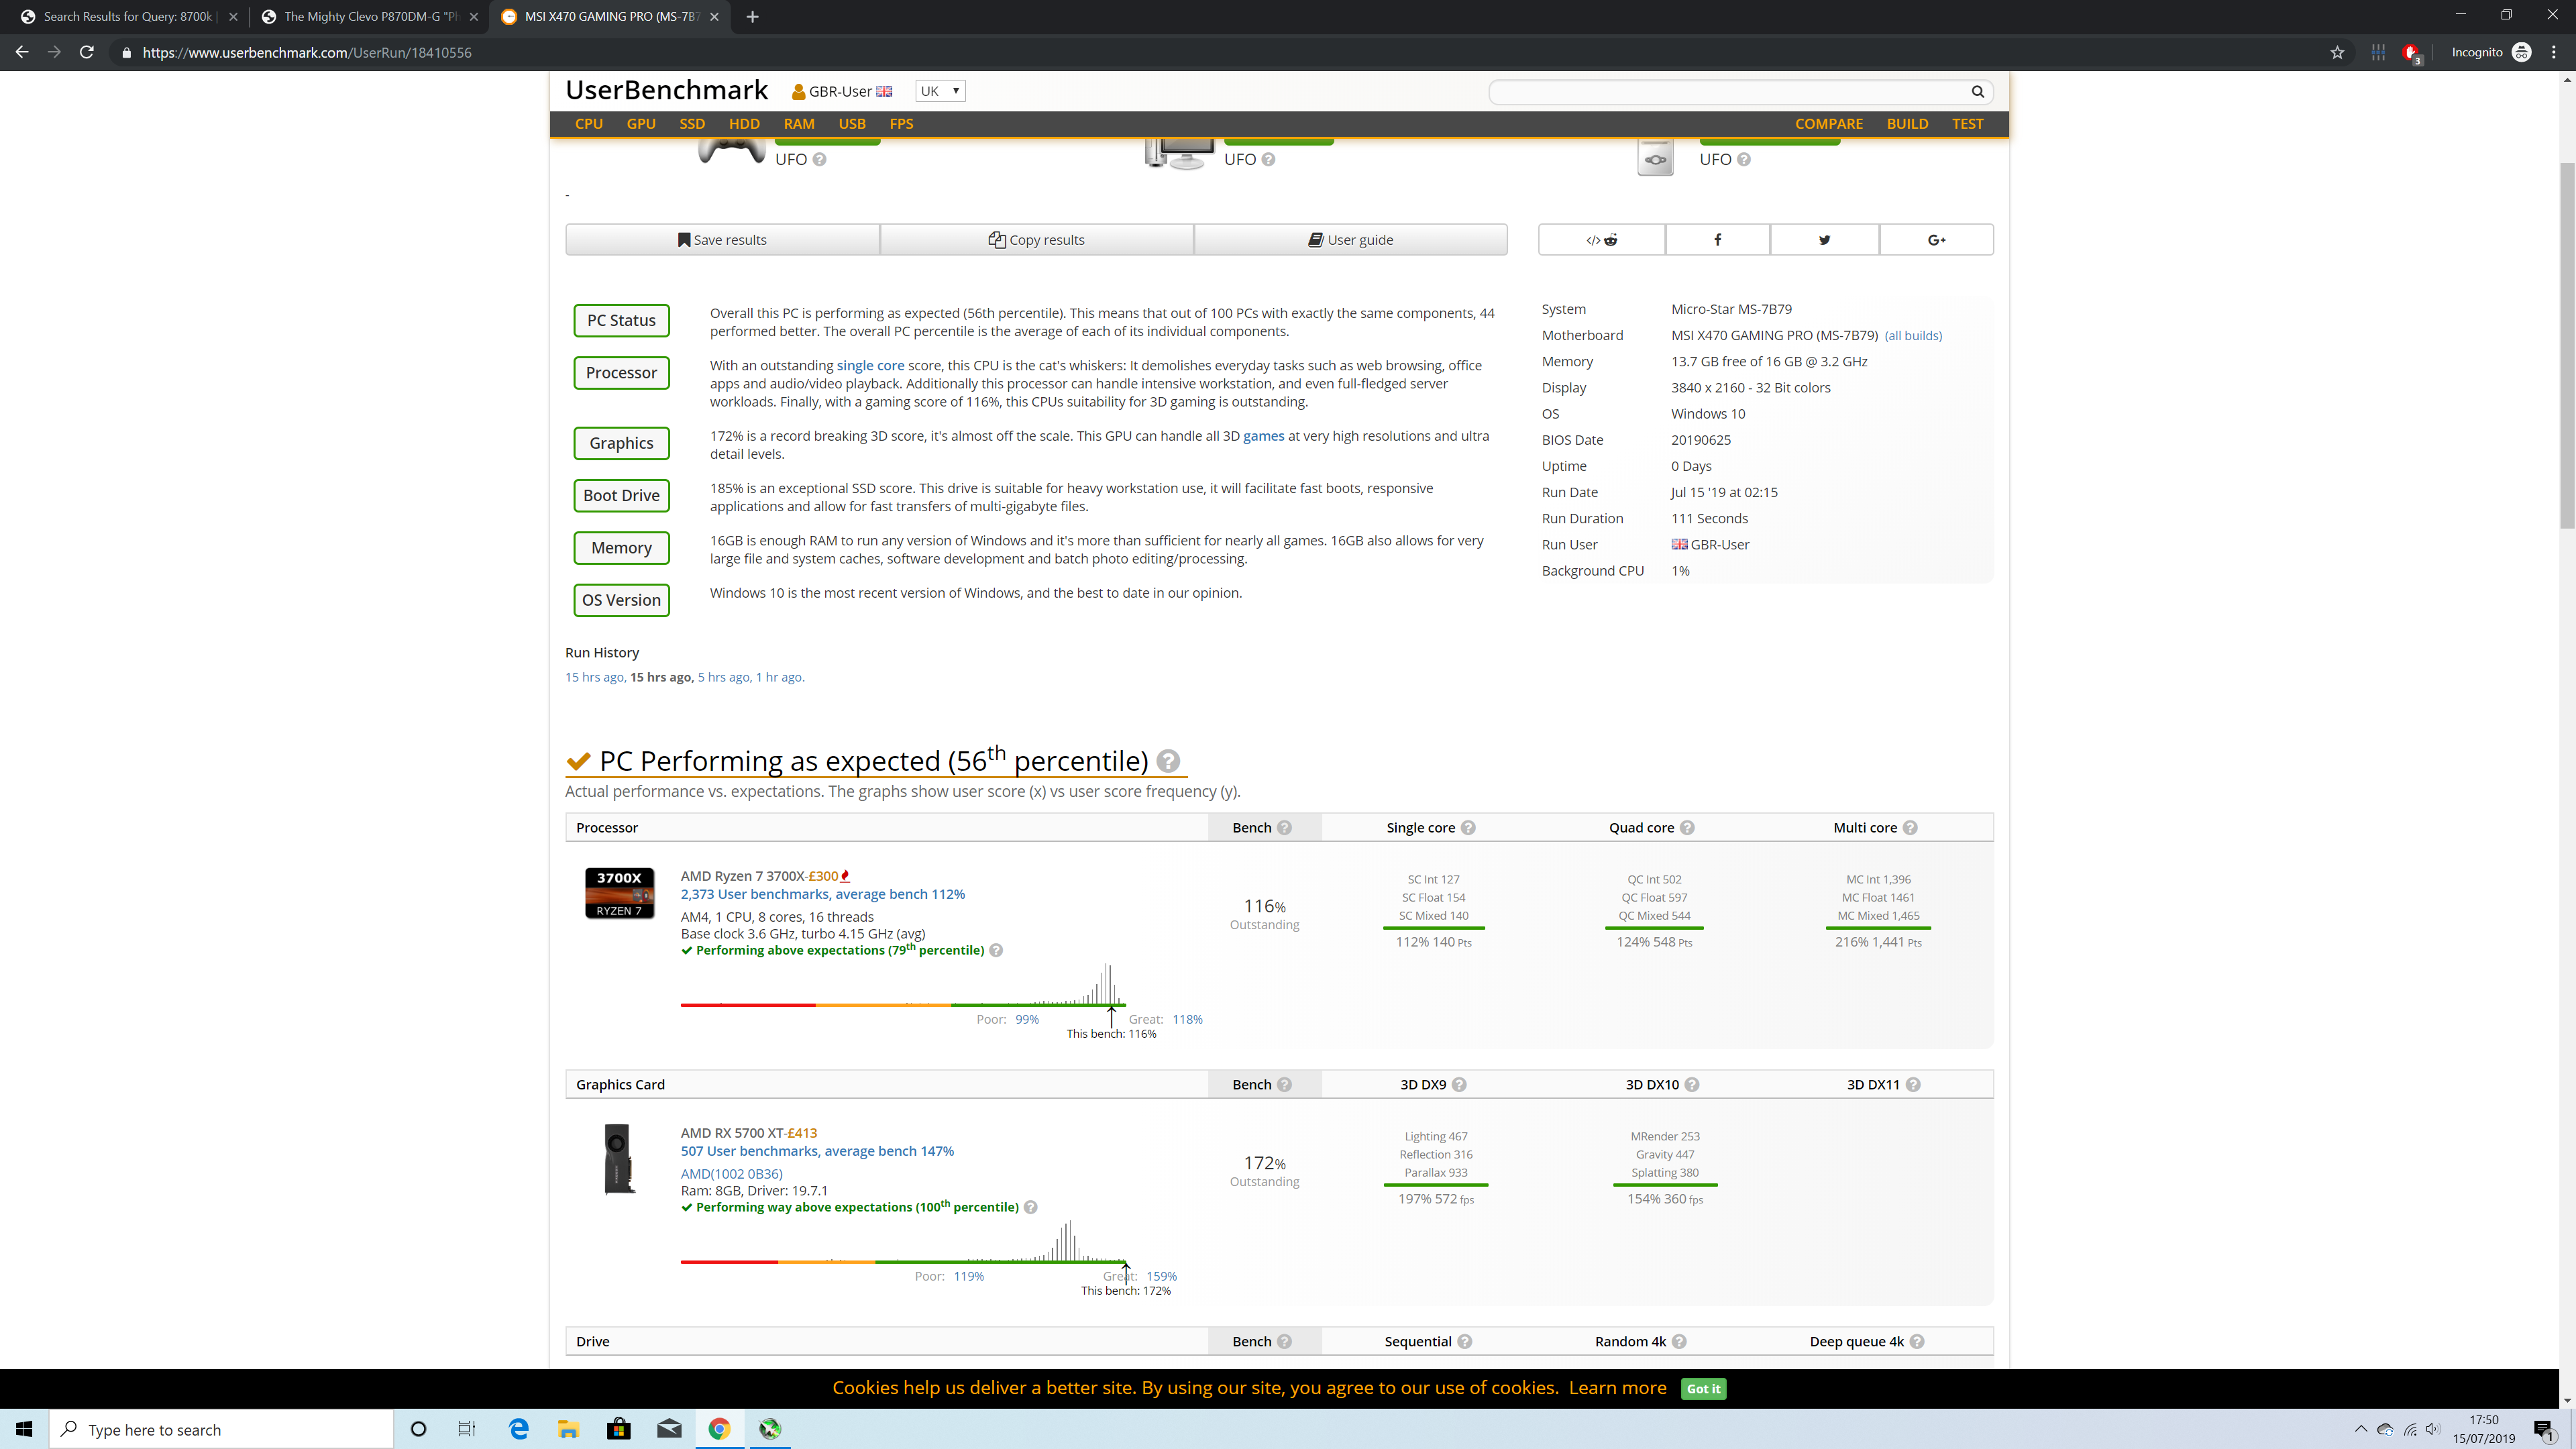Reload the page in Chrome
2576x1449 pixels.
[87, 53]
